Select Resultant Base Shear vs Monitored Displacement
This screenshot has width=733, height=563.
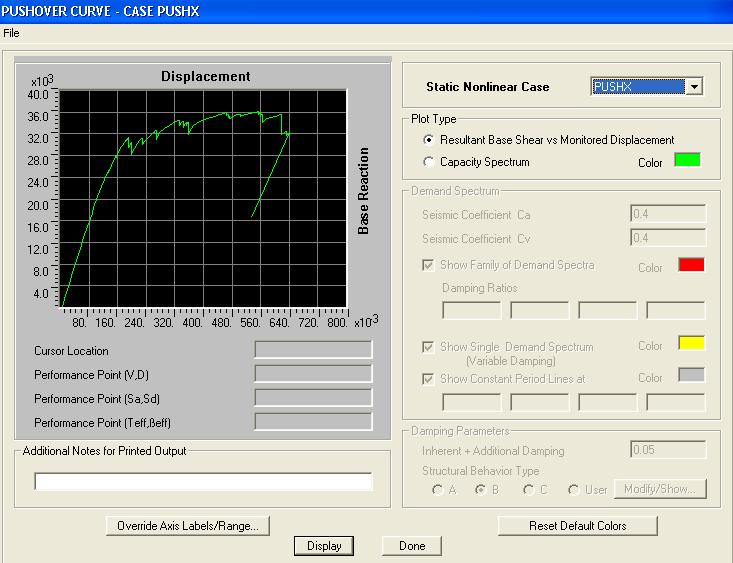pyautogui.click(x=549, y=140)
